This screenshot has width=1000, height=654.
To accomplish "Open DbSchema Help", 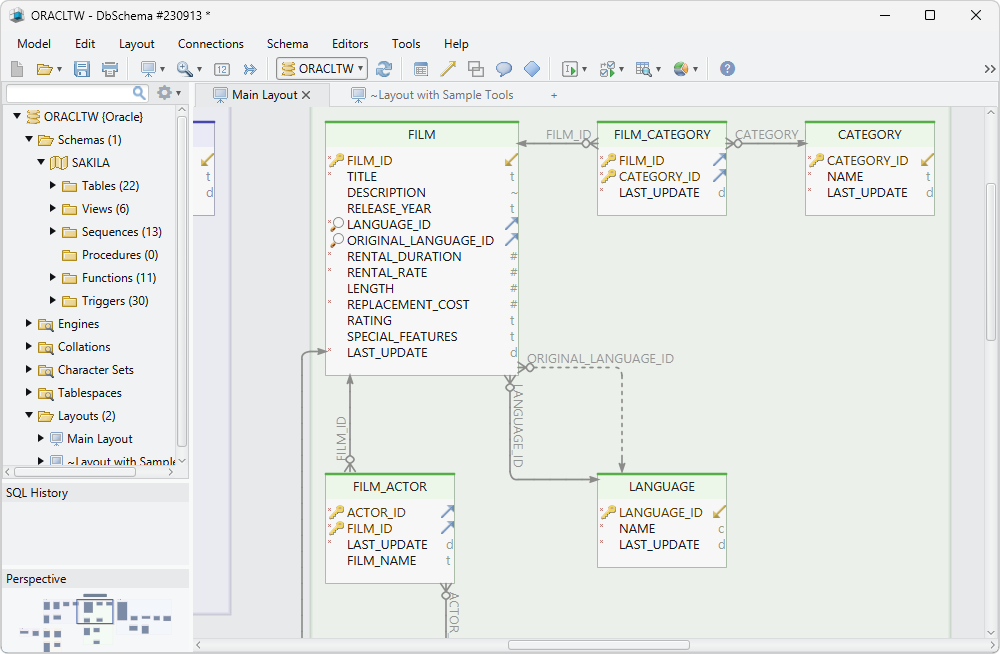I will [726, 69].
